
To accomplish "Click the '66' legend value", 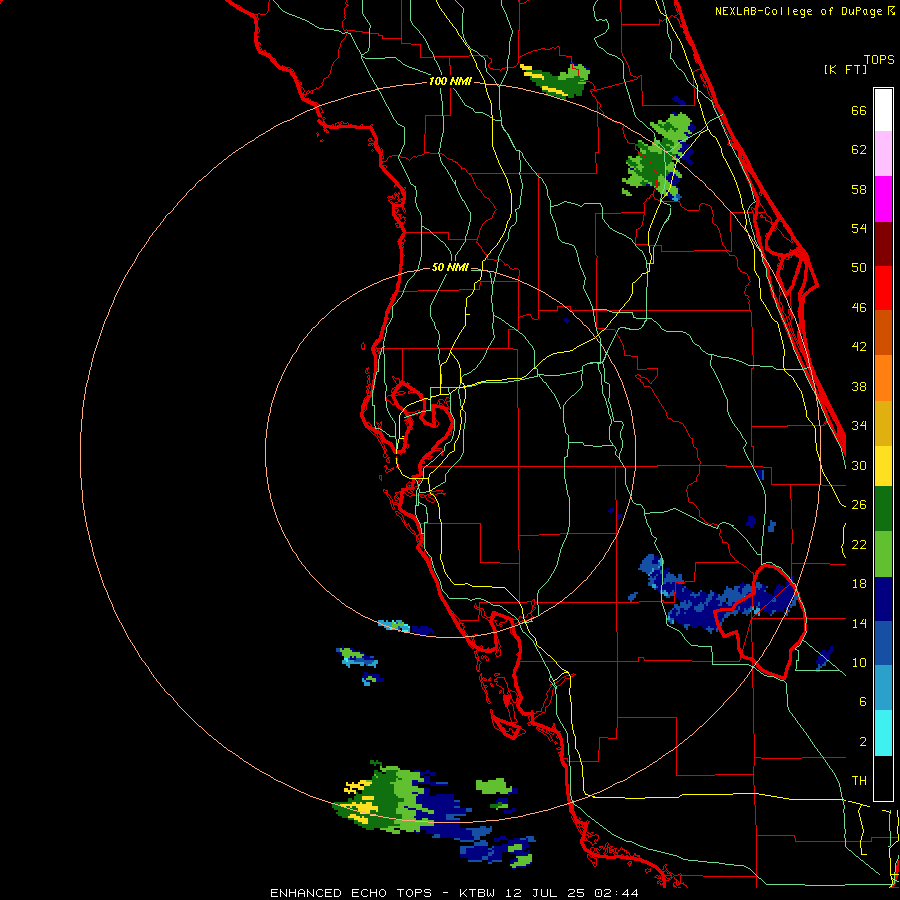I will (x=859, y=110).
